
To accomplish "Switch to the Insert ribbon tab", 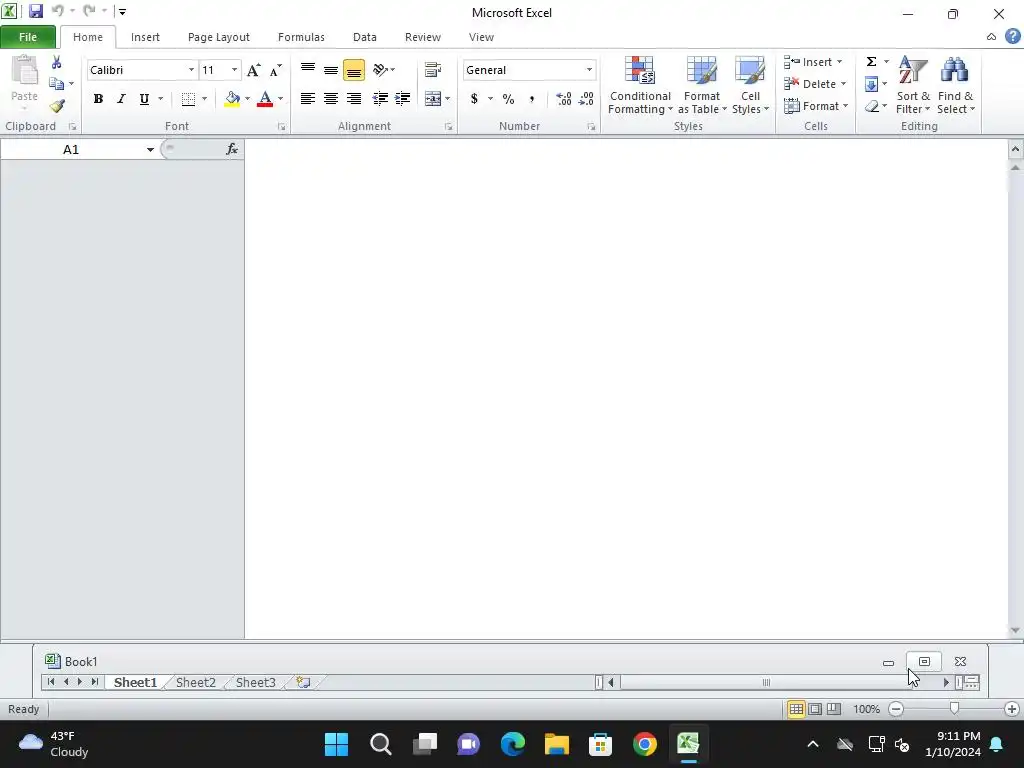I will (x=145, y=37).
